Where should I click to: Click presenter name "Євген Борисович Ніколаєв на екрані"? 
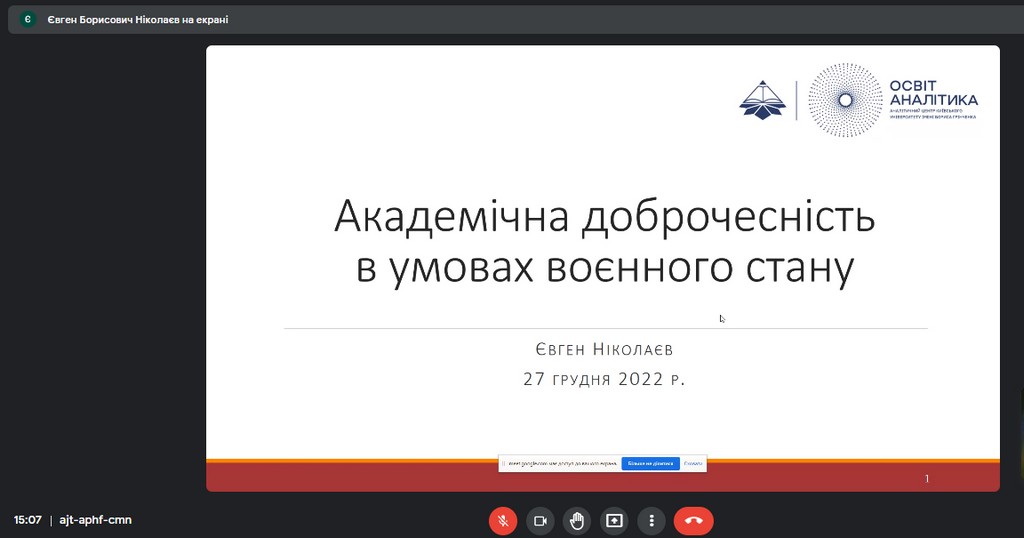[138, 19]
